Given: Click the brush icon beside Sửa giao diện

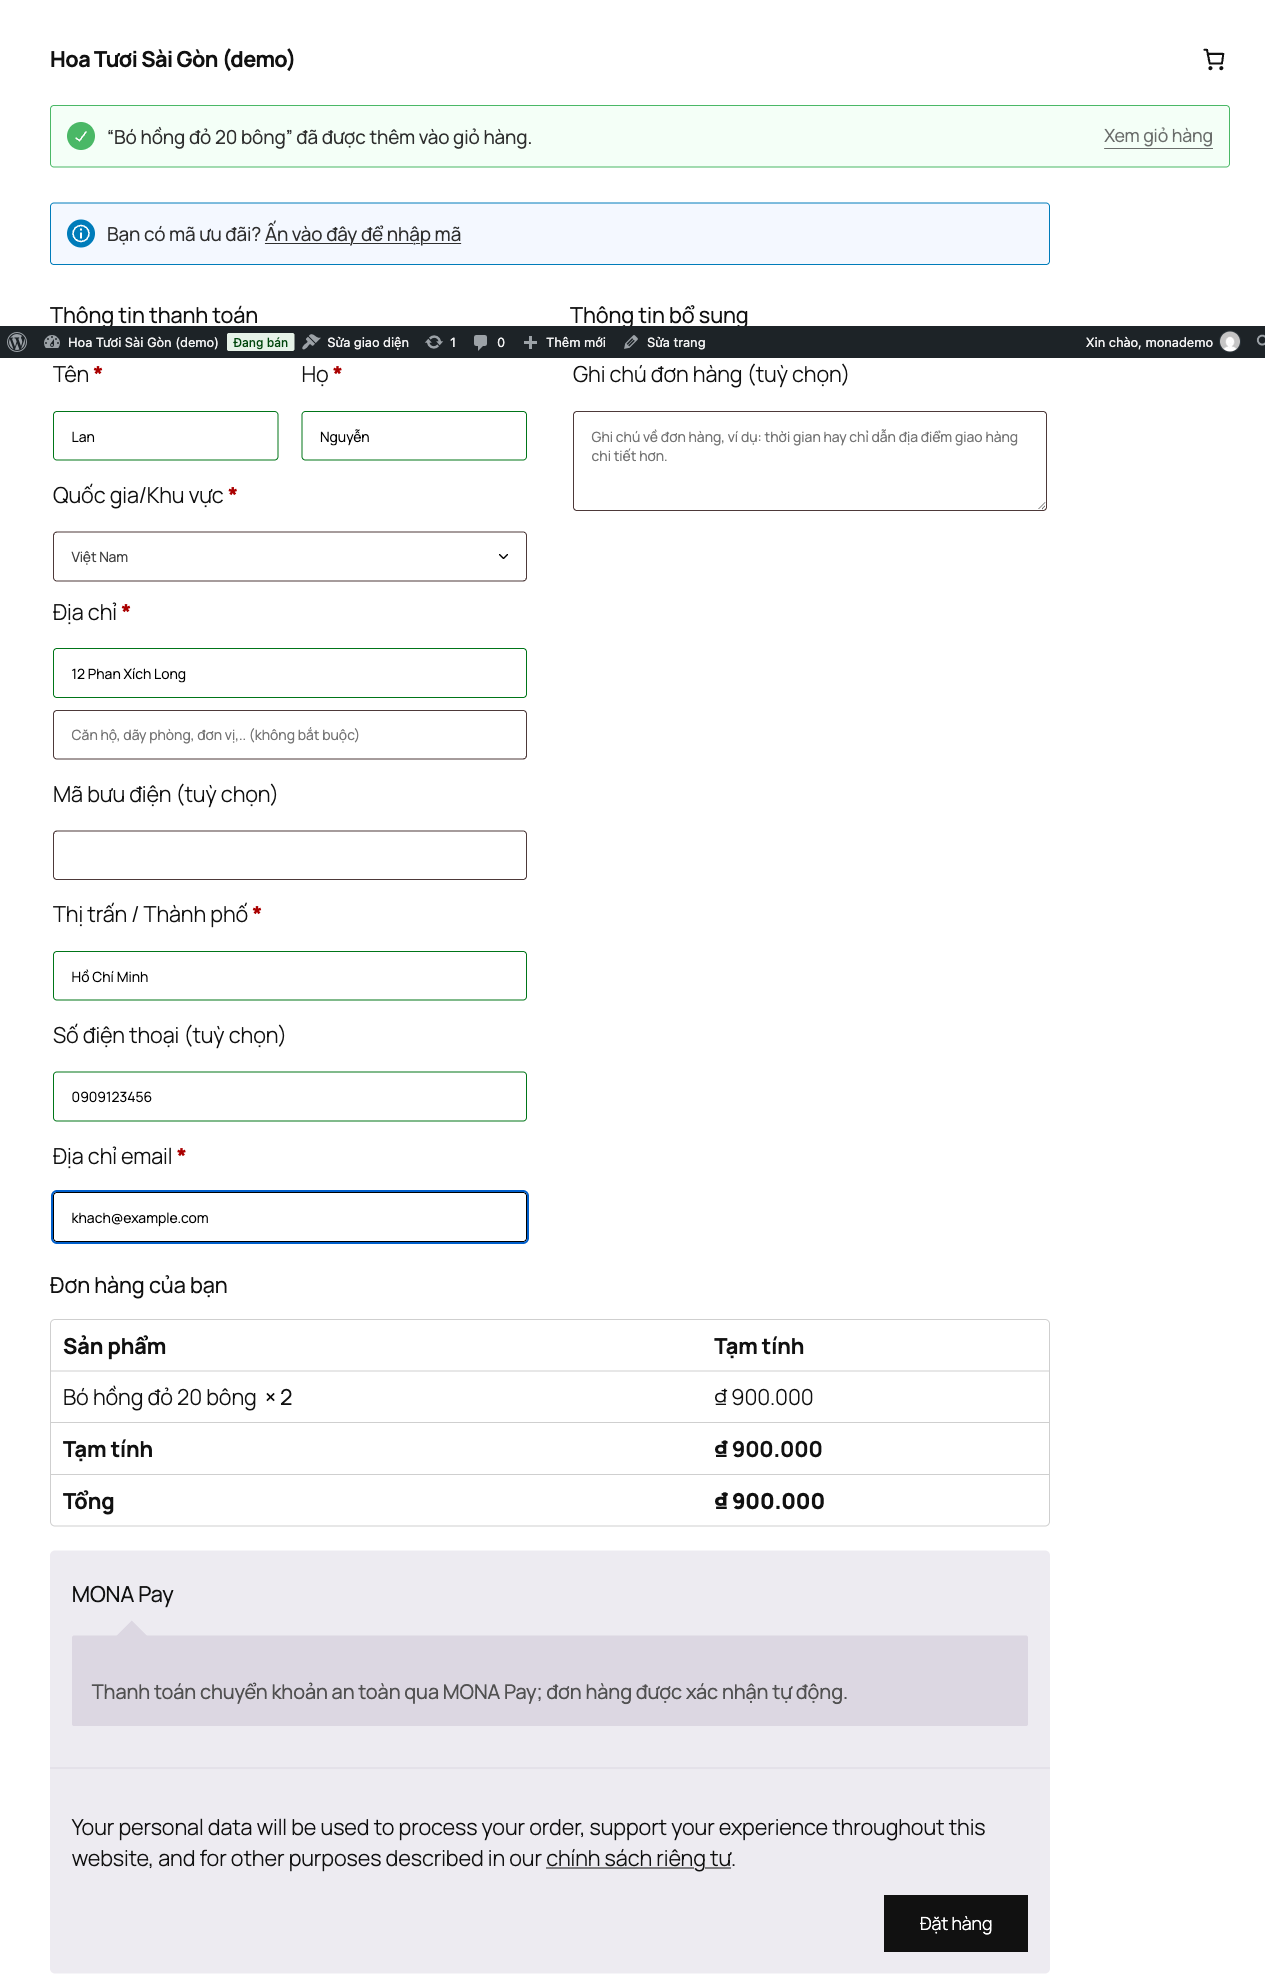Looking at the screenshot, I should click(x=311, y=342).
